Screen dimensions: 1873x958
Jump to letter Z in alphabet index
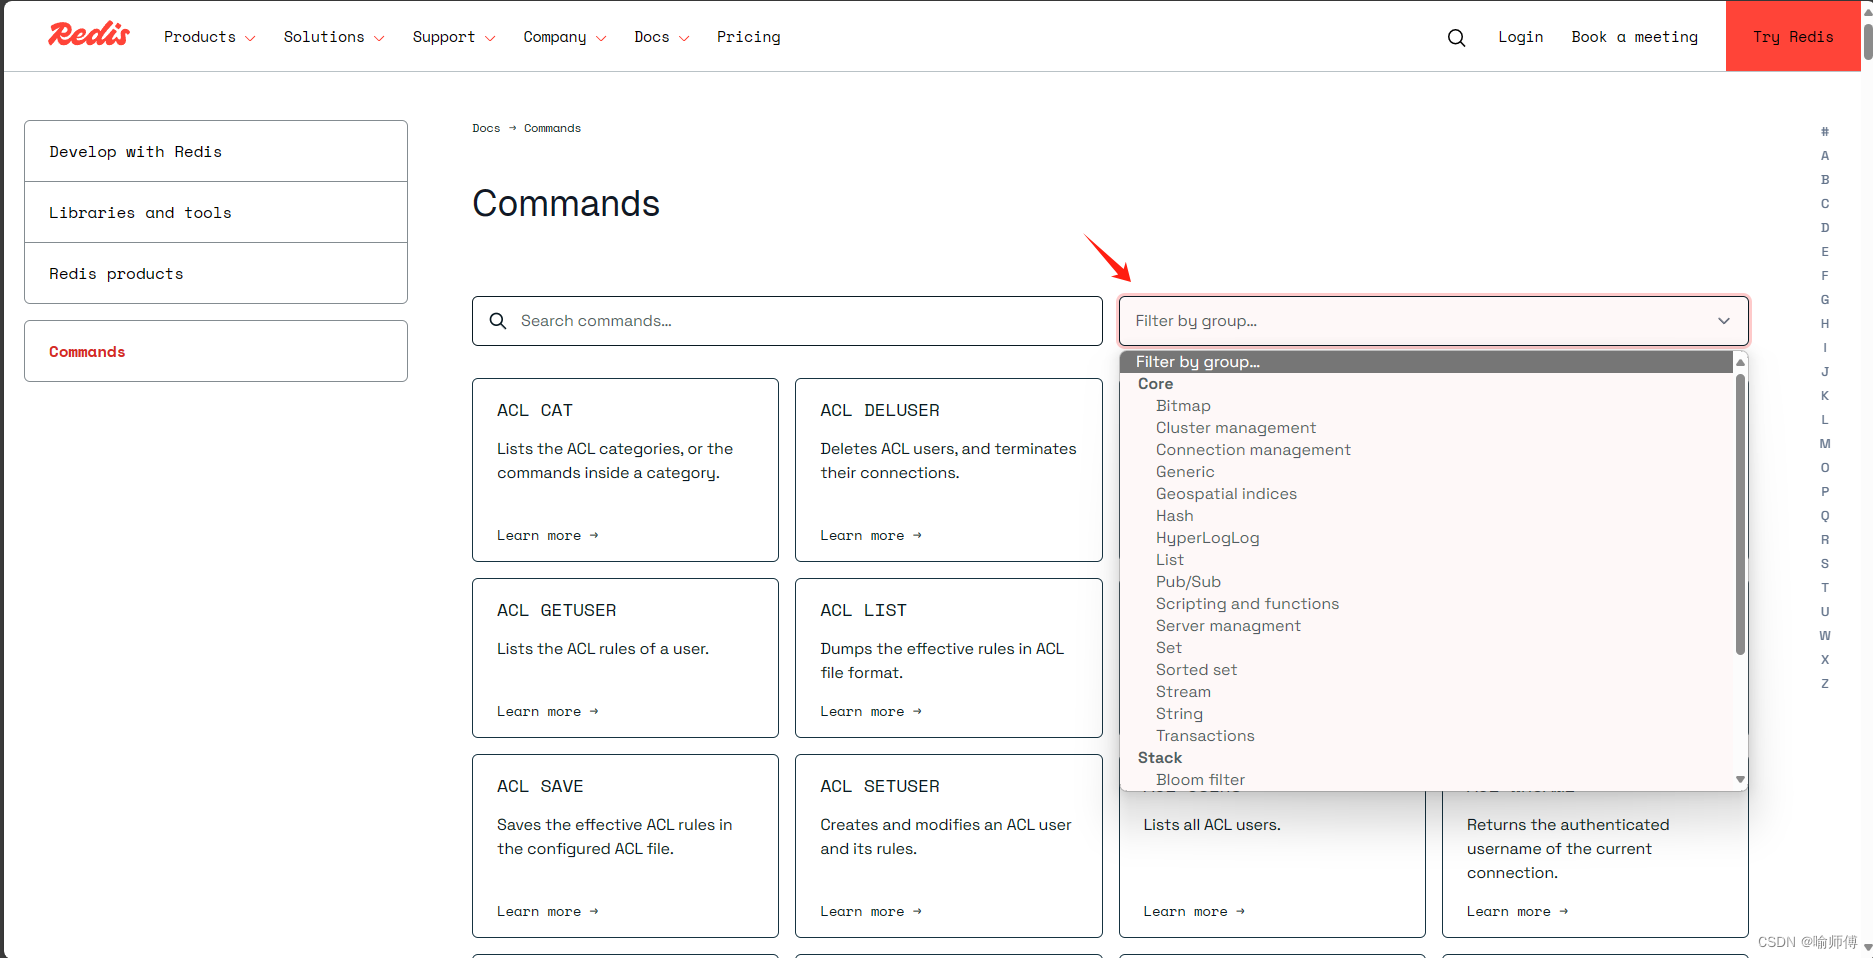coord(1825,684)
